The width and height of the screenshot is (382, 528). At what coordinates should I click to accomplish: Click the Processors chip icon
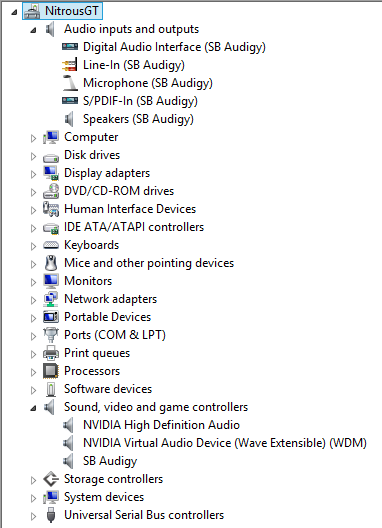[51, 371]
